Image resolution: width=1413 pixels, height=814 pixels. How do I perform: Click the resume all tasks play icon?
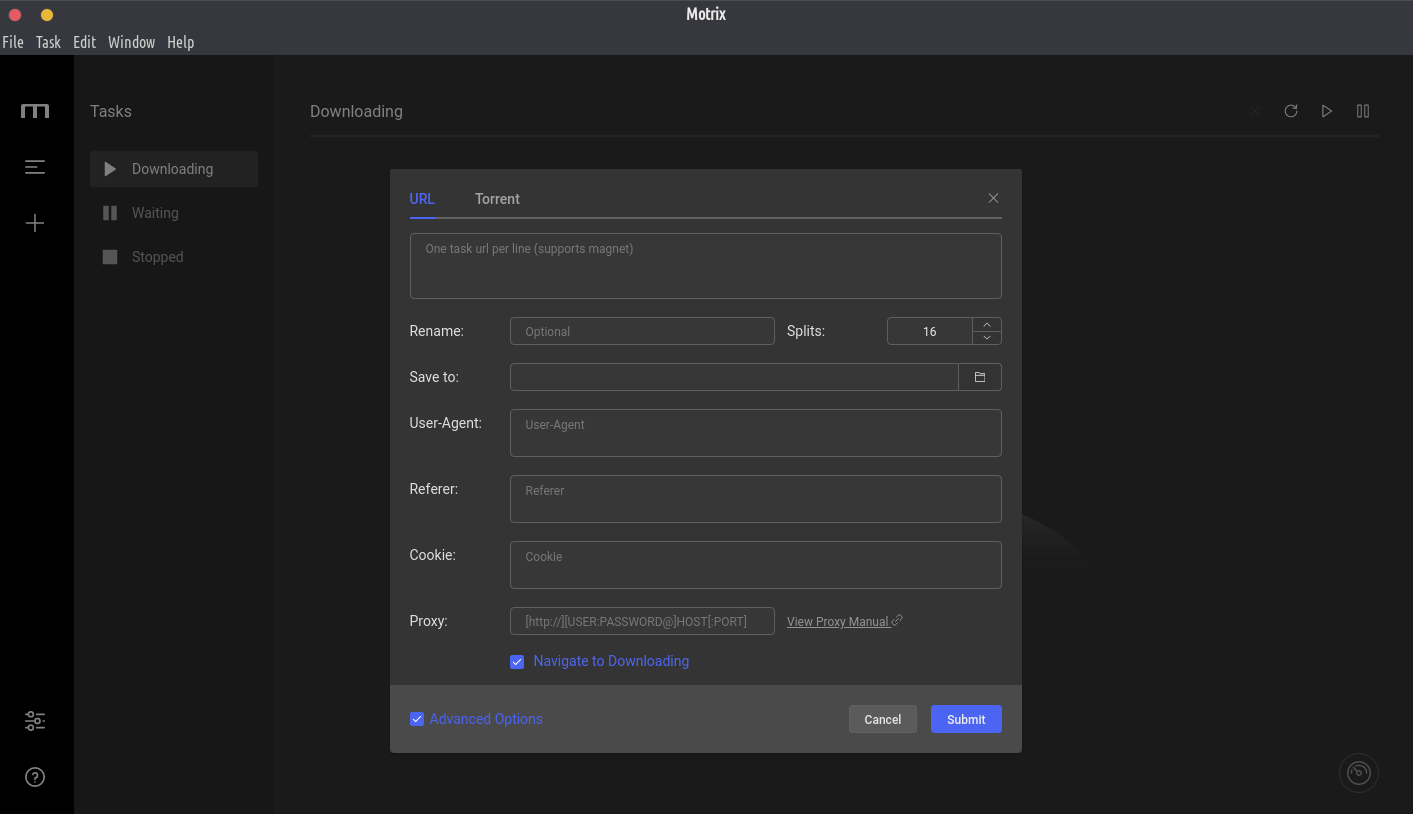click(x=1327, y=111)
